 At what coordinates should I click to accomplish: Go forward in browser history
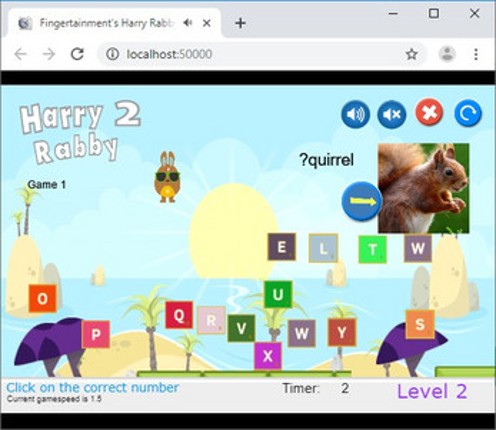49,54
